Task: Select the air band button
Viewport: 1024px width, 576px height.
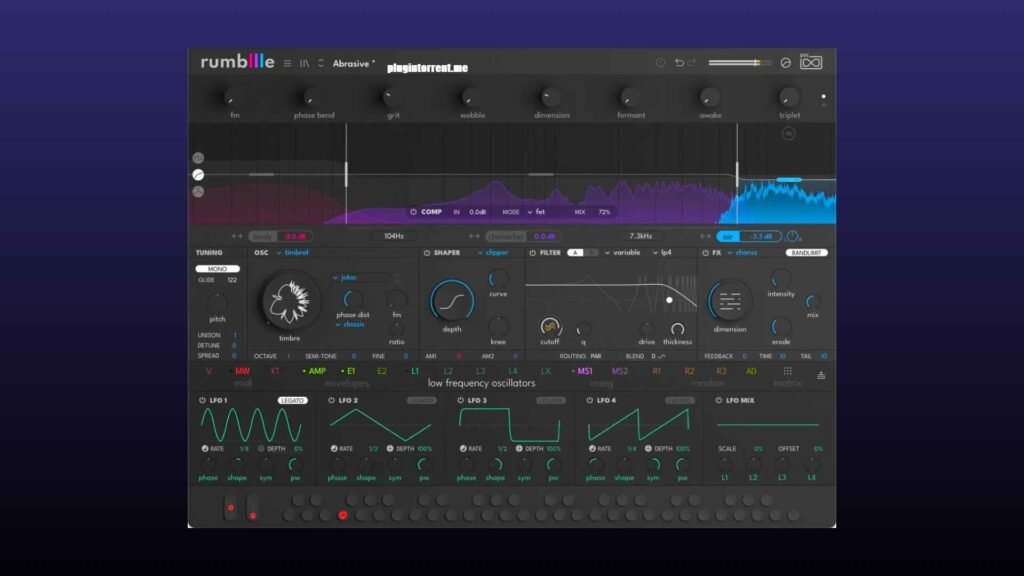Action: (728, 236)
